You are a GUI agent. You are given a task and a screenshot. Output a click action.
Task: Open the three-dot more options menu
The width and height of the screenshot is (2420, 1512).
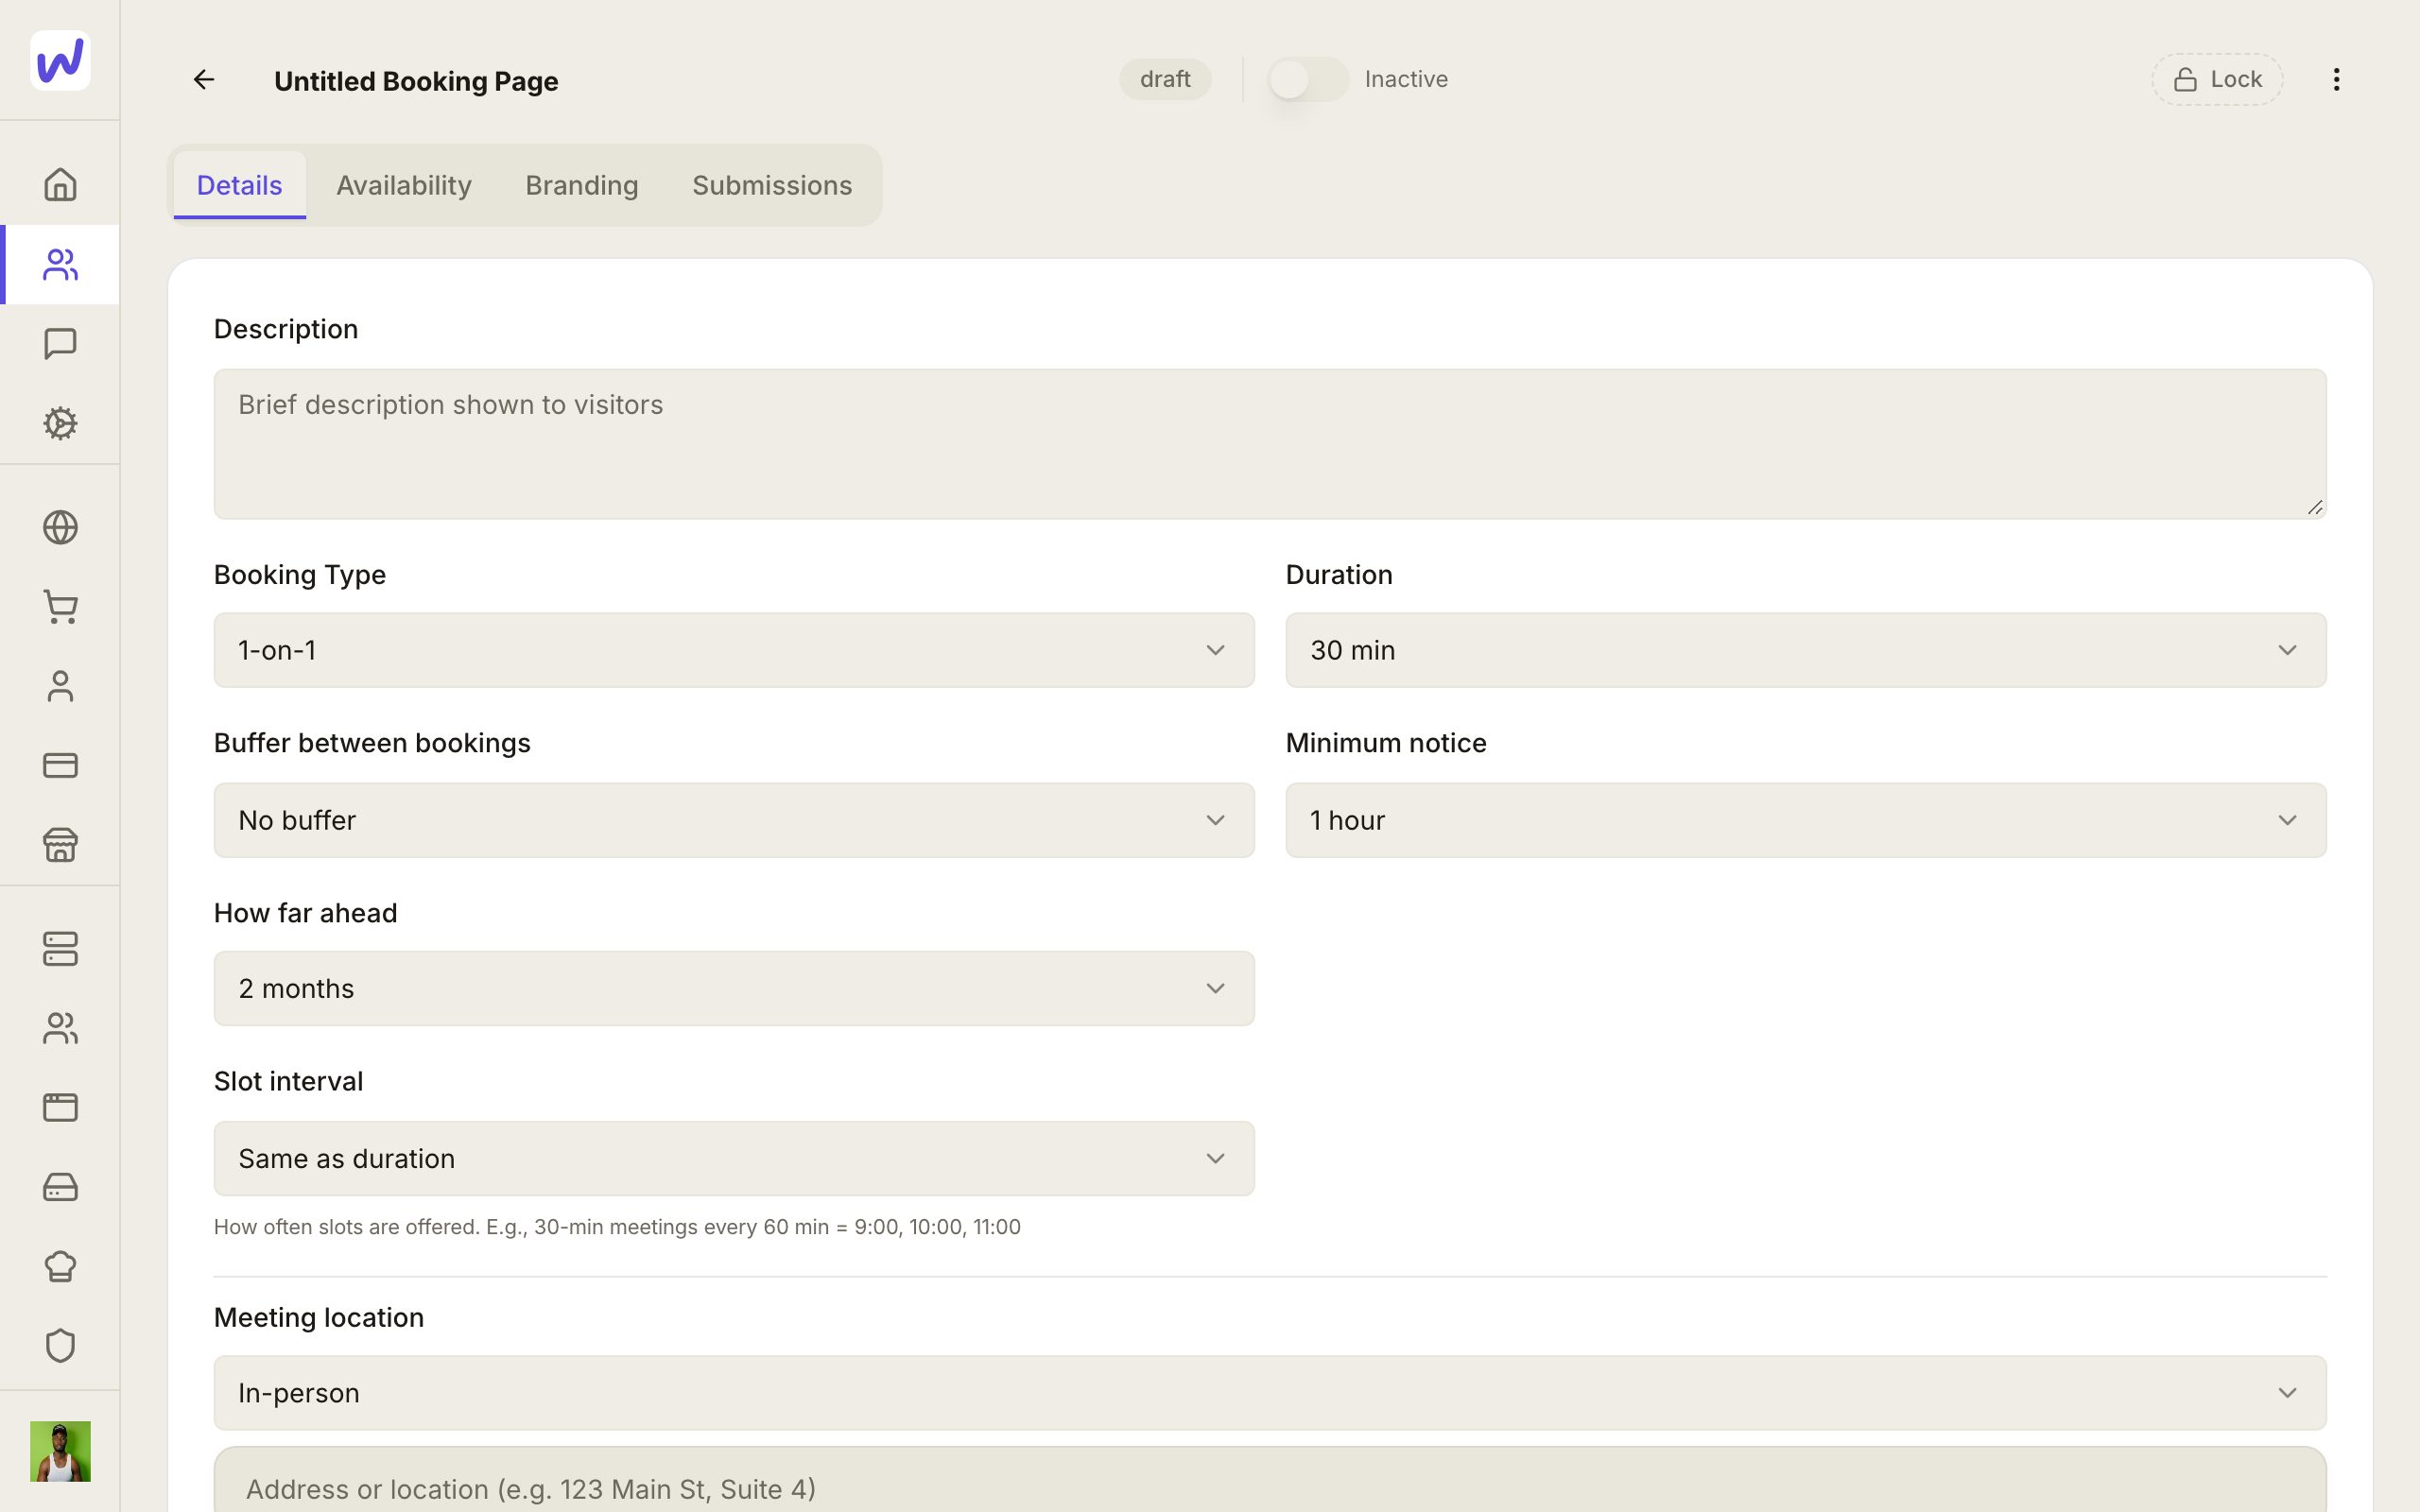click(x=2336, y=79)
